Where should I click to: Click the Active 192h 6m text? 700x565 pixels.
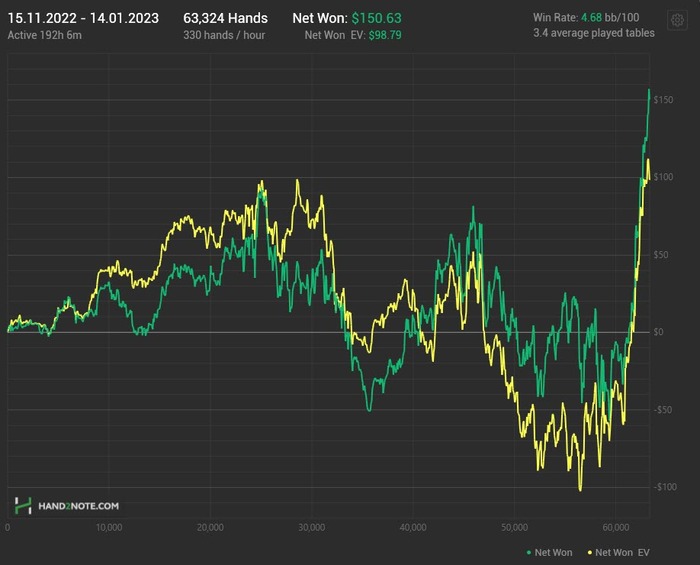45,35
